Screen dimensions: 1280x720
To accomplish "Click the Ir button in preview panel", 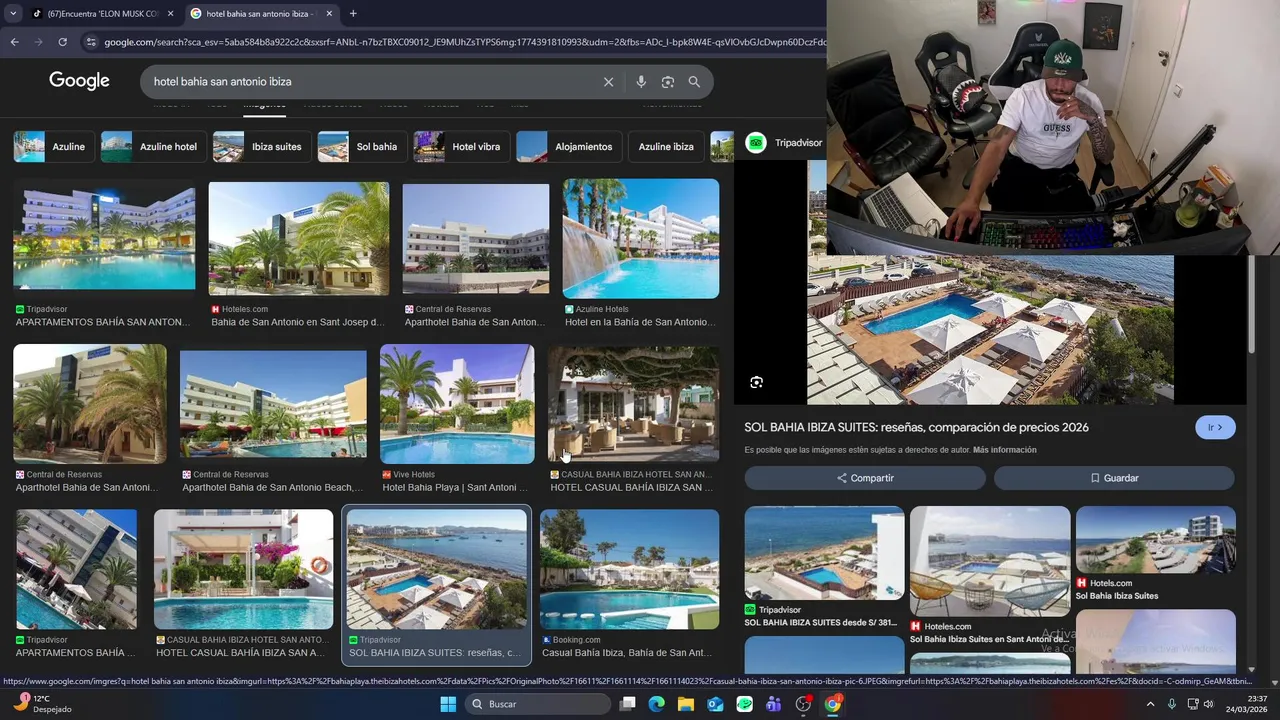I will (x=1215, y=427).
